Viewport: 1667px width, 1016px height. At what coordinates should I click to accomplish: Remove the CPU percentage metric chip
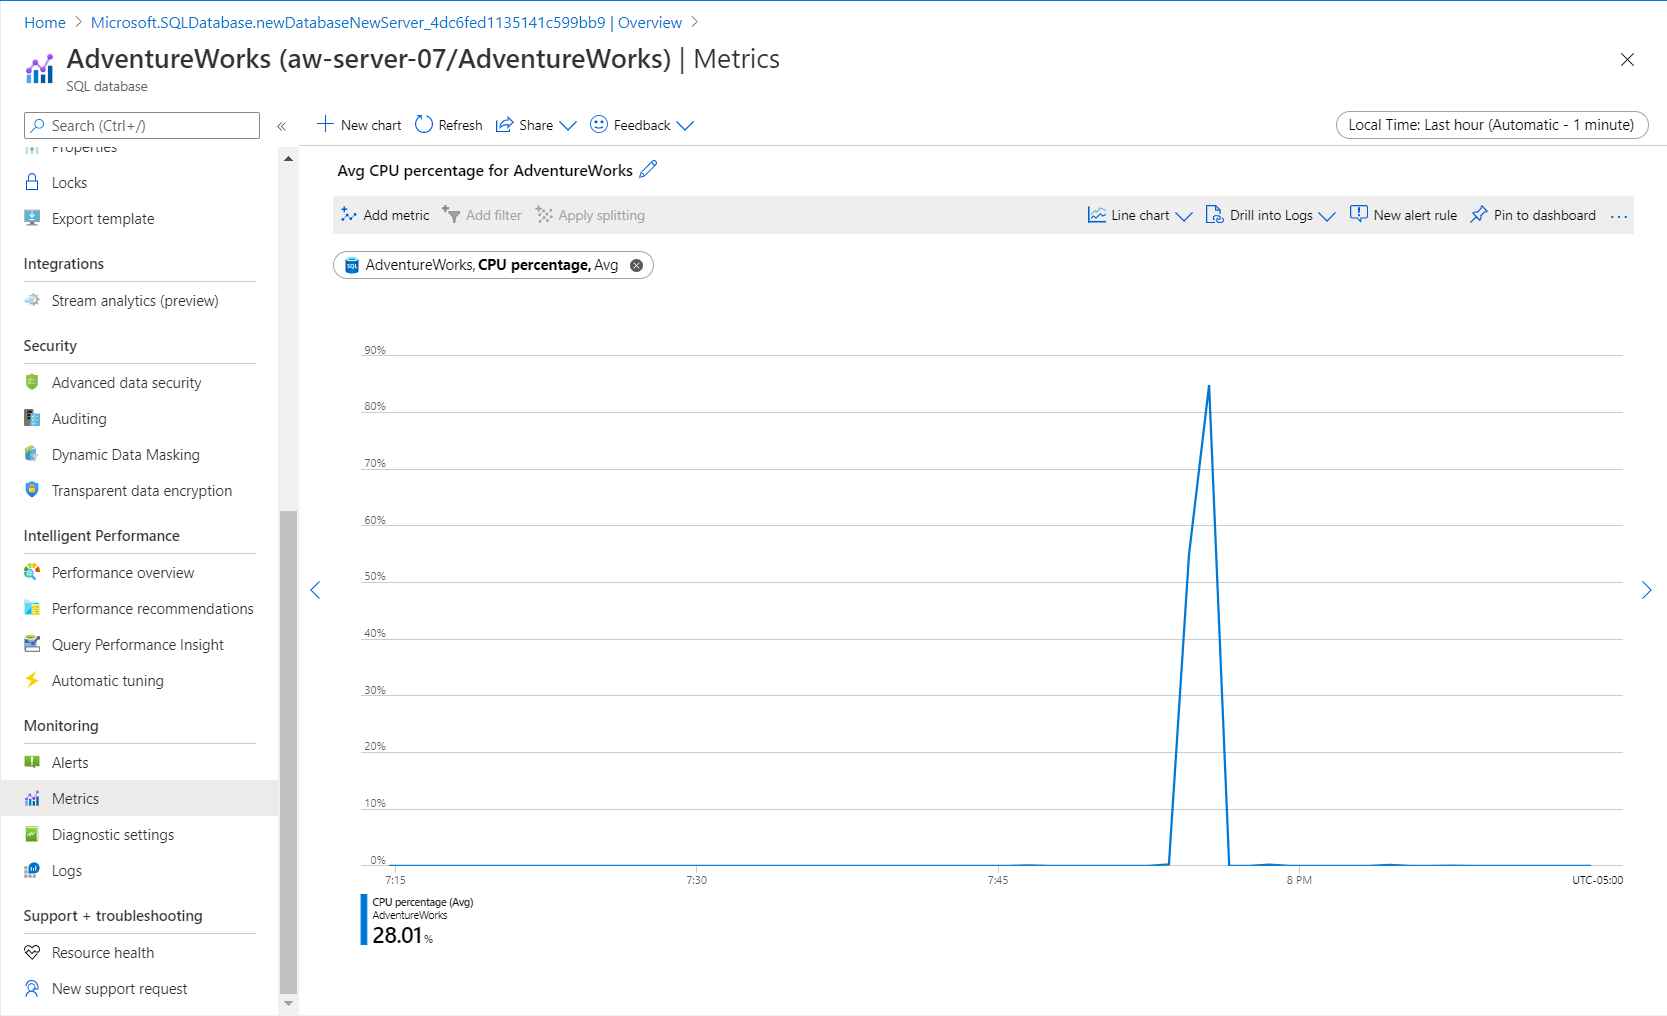(x=636, y=265)
